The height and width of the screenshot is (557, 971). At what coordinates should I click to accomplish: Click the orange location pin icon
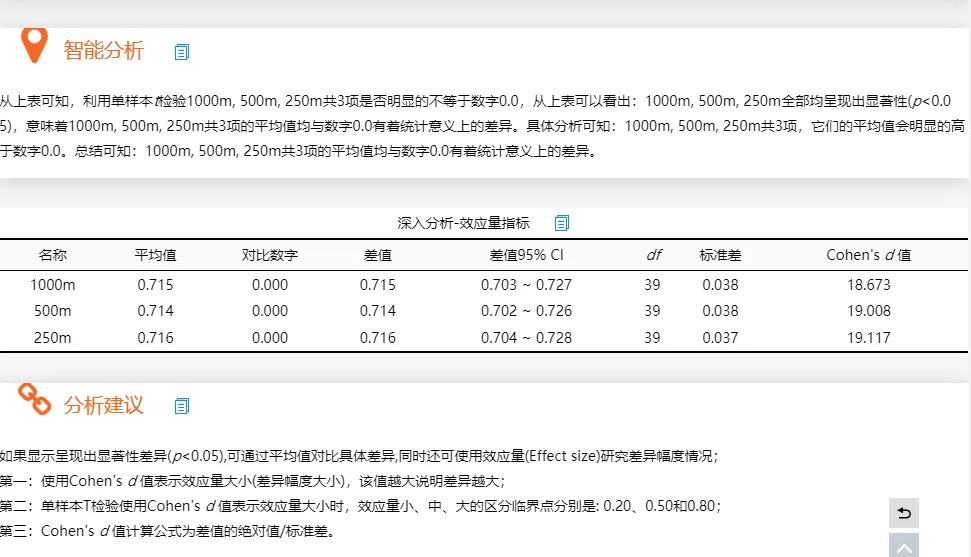[x=34, y=45]
